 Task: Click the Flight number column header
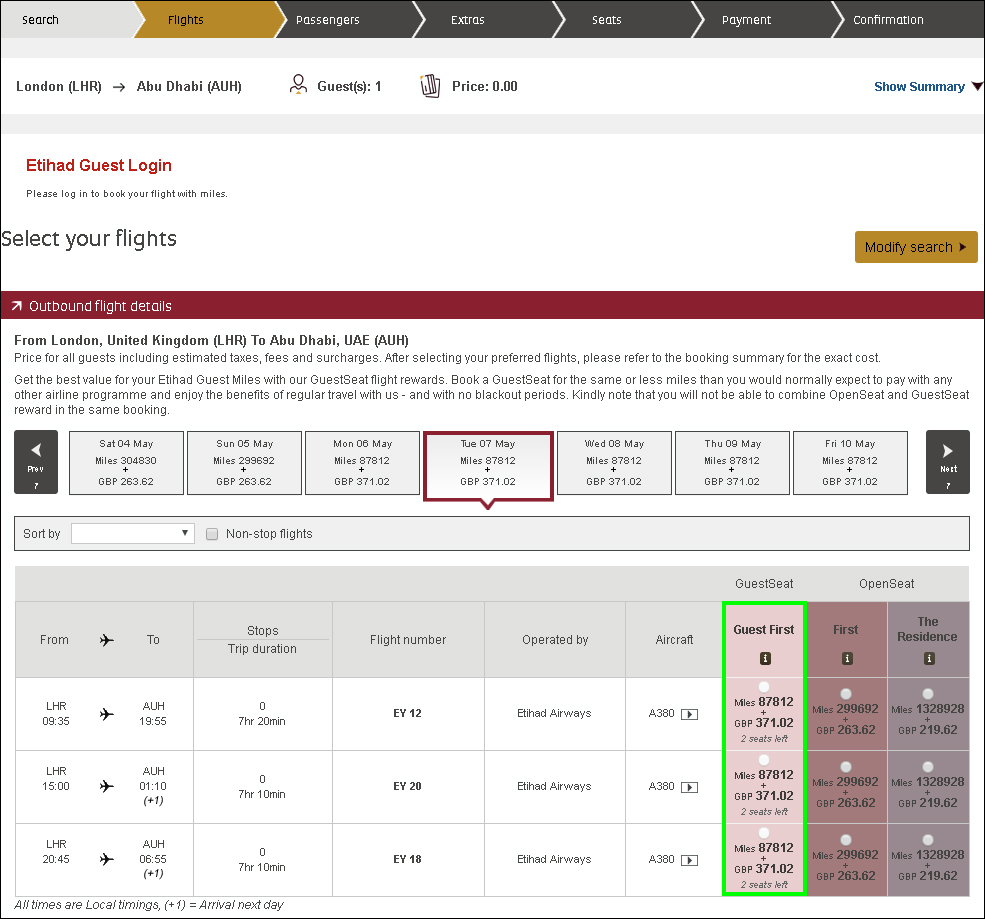point(408,640)
